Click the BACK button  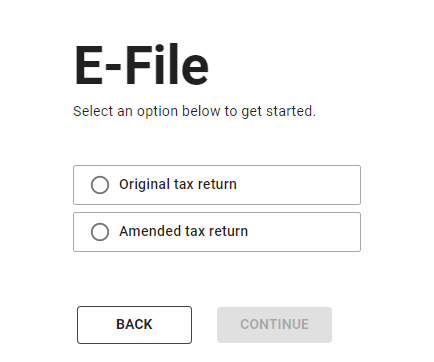click(x=134, y=325)
